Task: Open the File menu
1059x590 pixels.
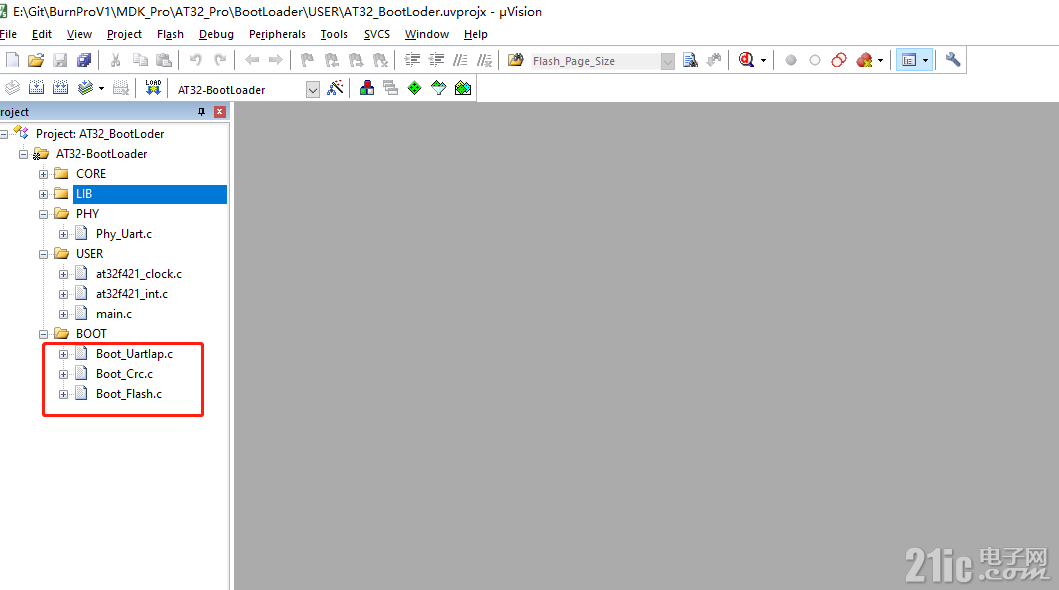Action: (8, 34)
